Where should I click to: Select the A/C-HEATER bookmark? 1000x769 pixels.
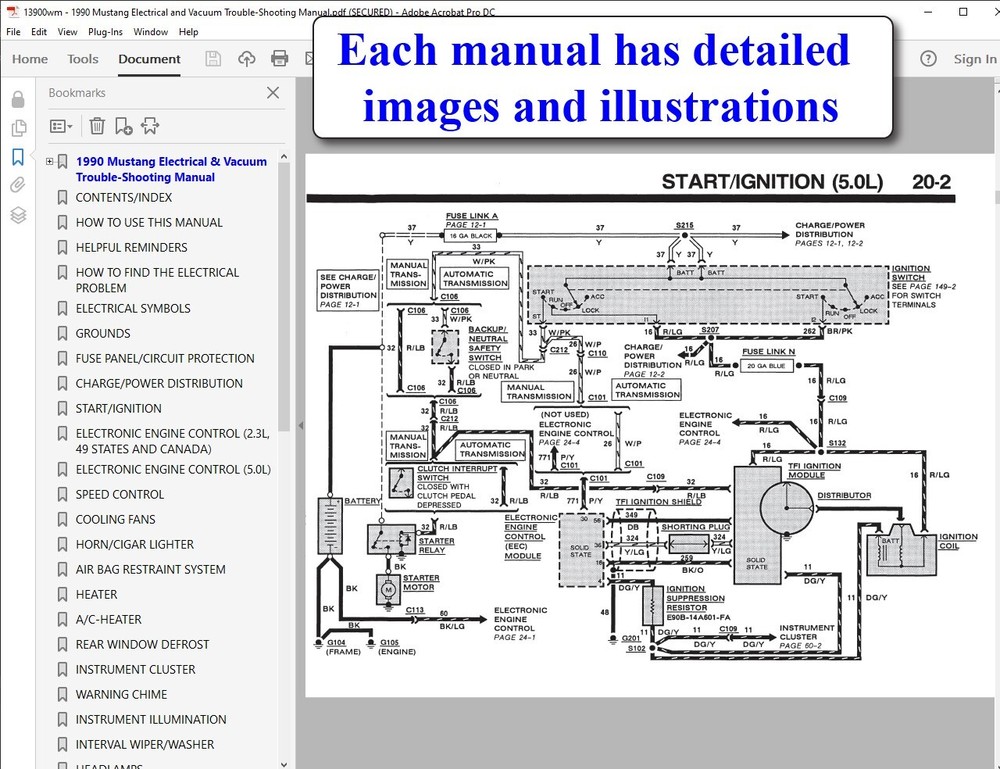[108, 619]
